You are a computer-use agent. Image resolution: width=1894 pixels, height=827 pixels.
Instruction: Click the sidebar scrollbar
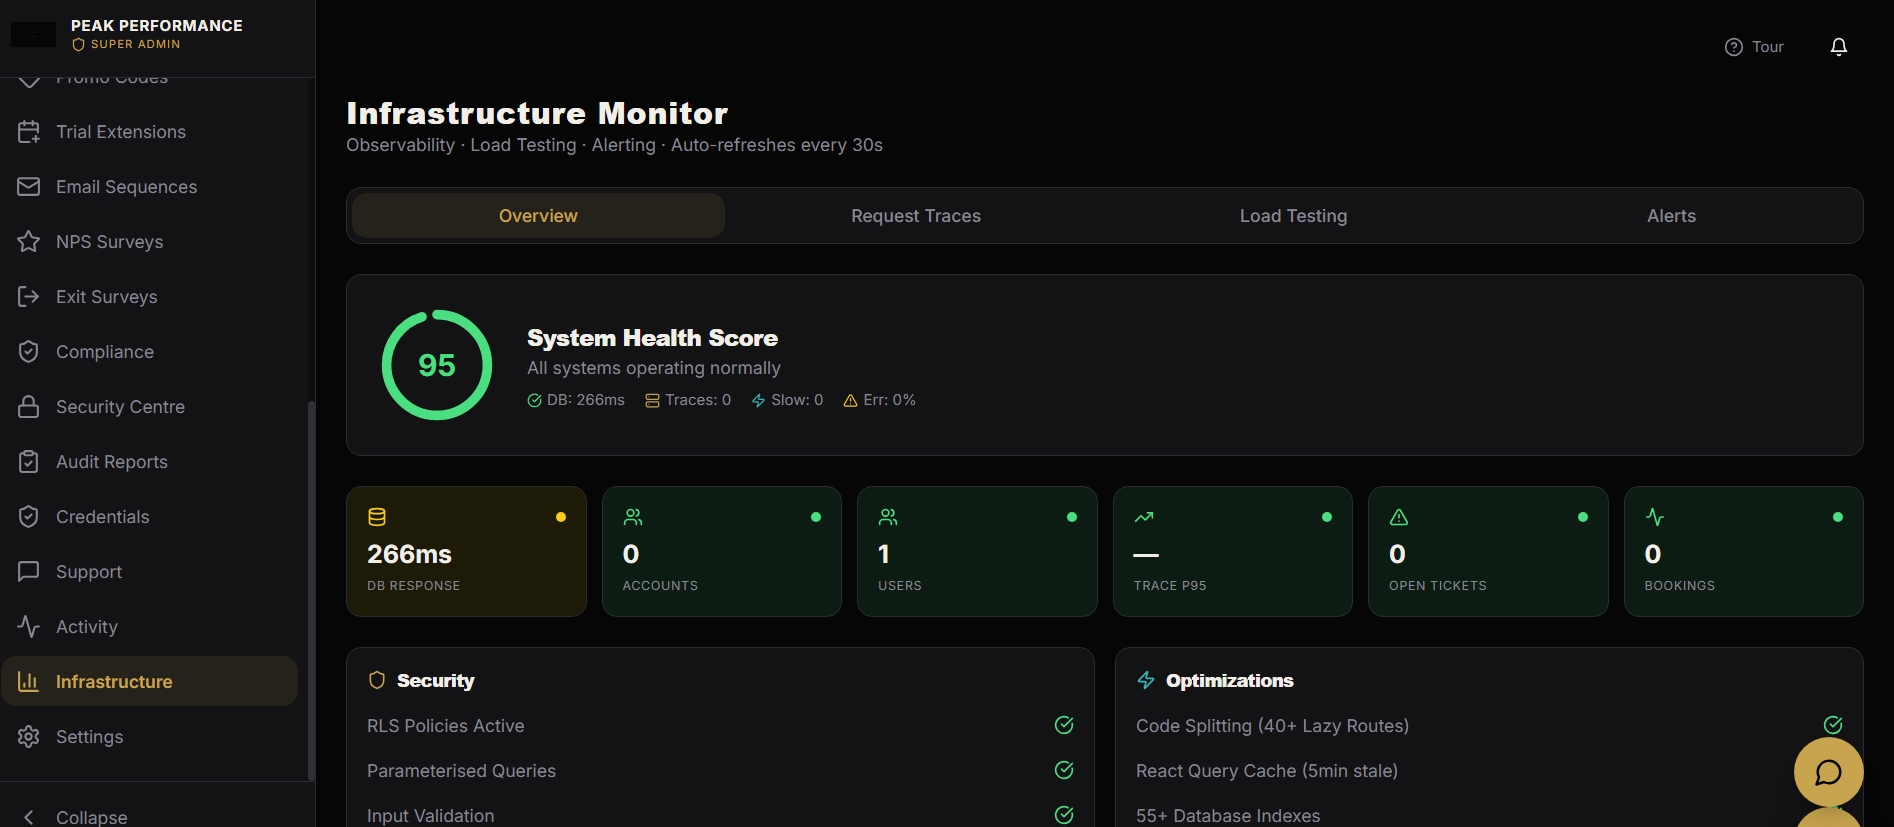(x=311, y=590)
